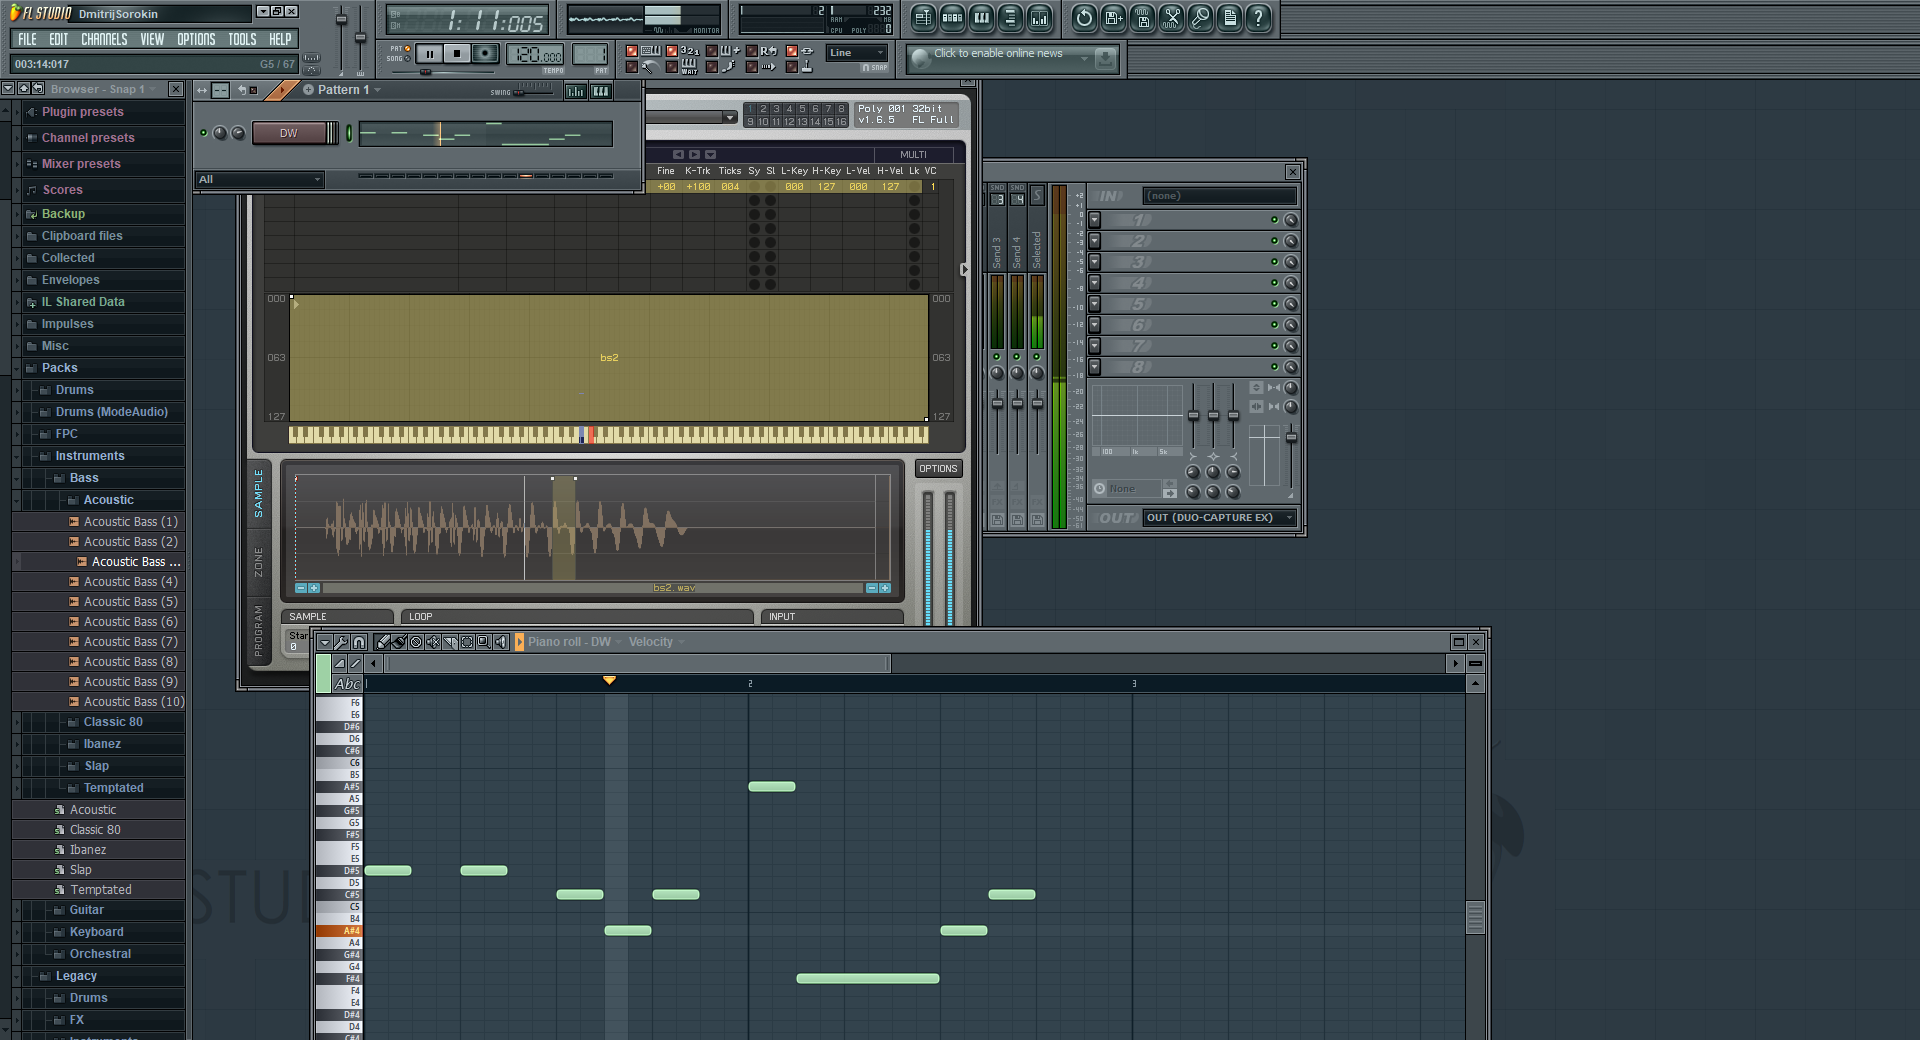Click the undo history circular arrow icon

coord(1084,17)
